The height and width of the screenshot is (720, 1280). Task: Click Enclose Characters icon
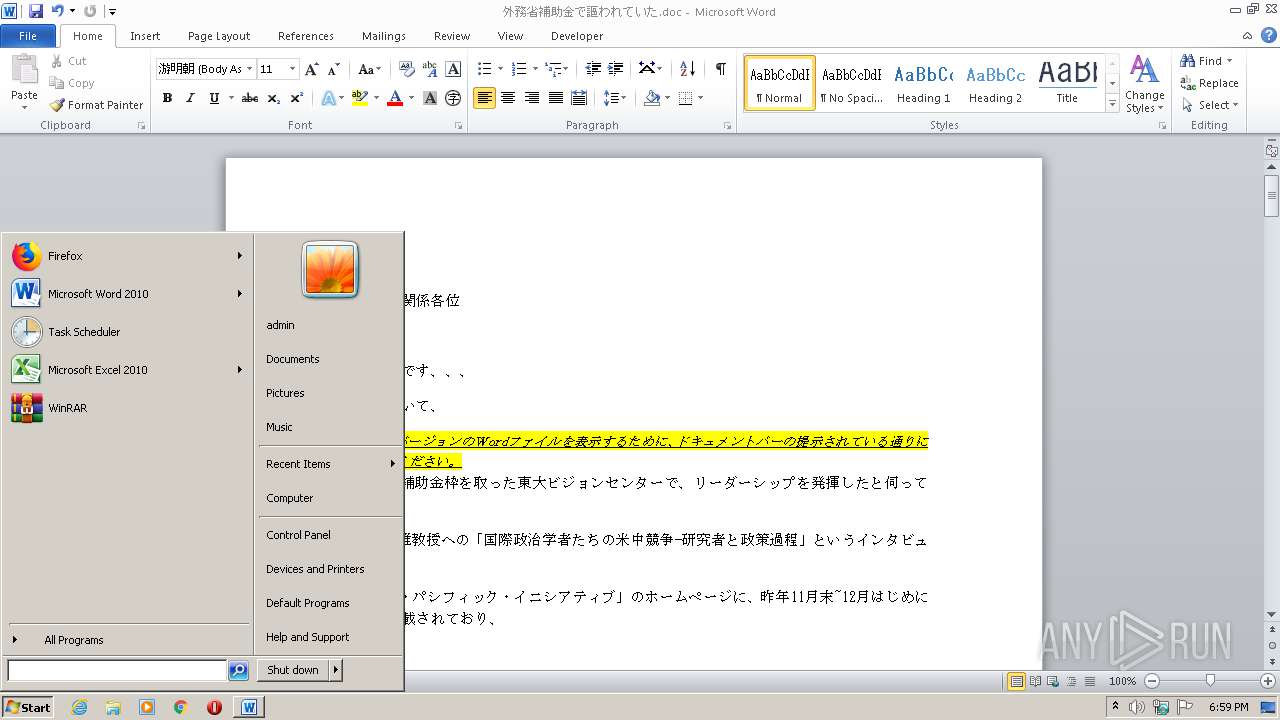(453, 98)
